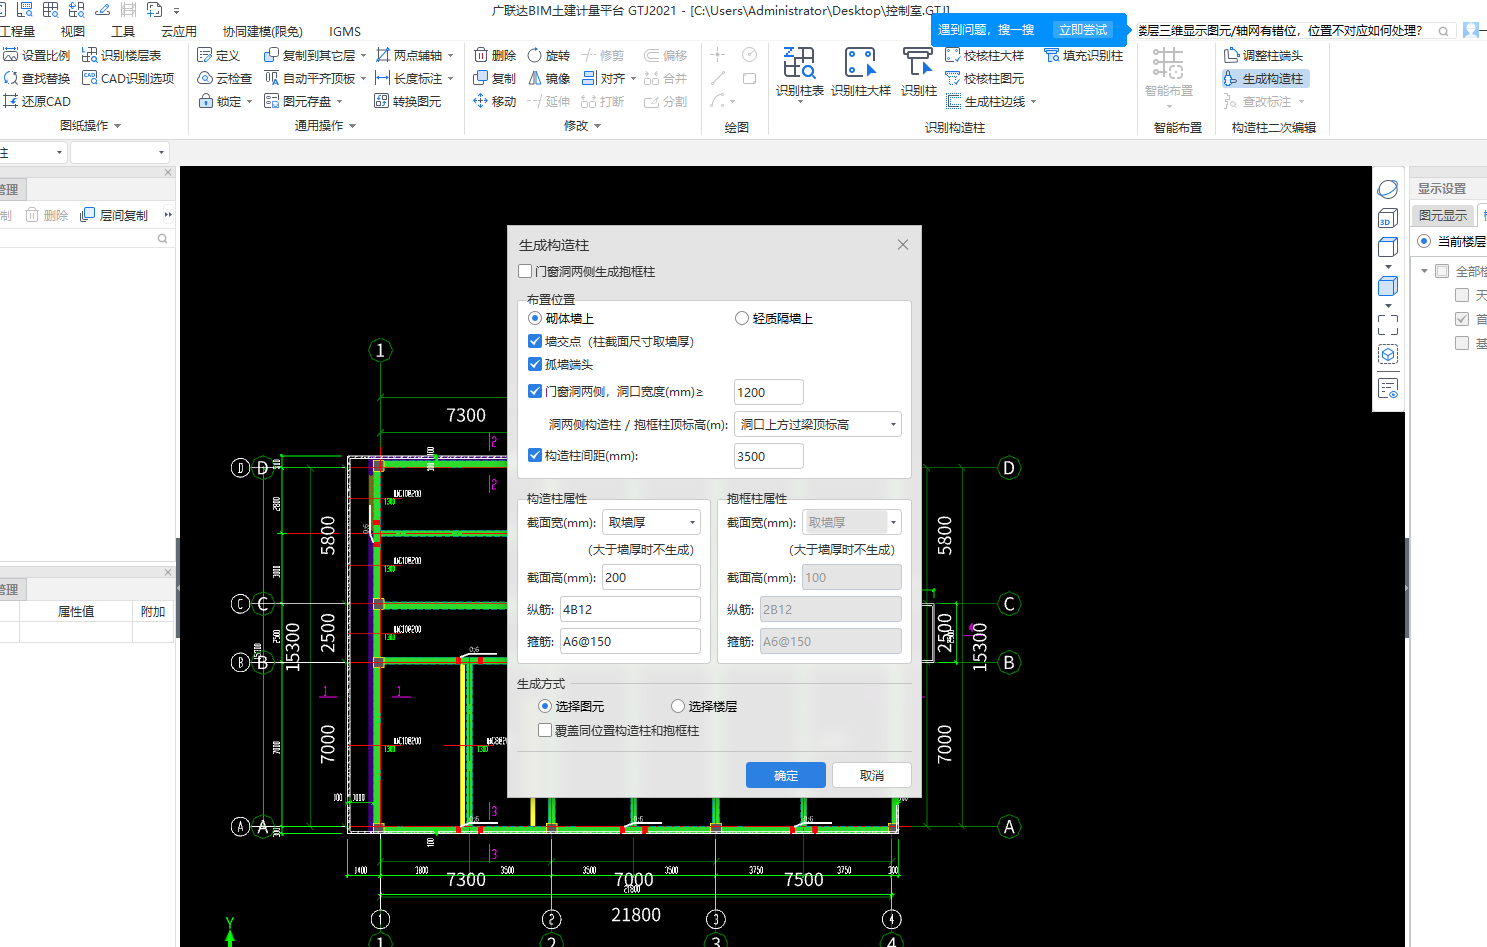
Task: Open 洞口上方过梁顶标高 dropdown
Action: (818, 424)
